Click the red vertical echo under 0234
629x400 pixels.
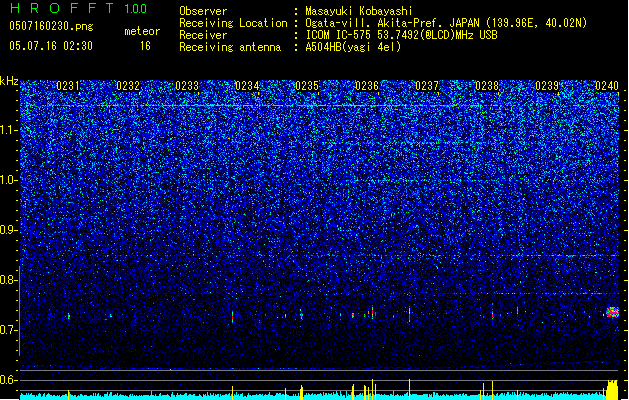[232, 316]
